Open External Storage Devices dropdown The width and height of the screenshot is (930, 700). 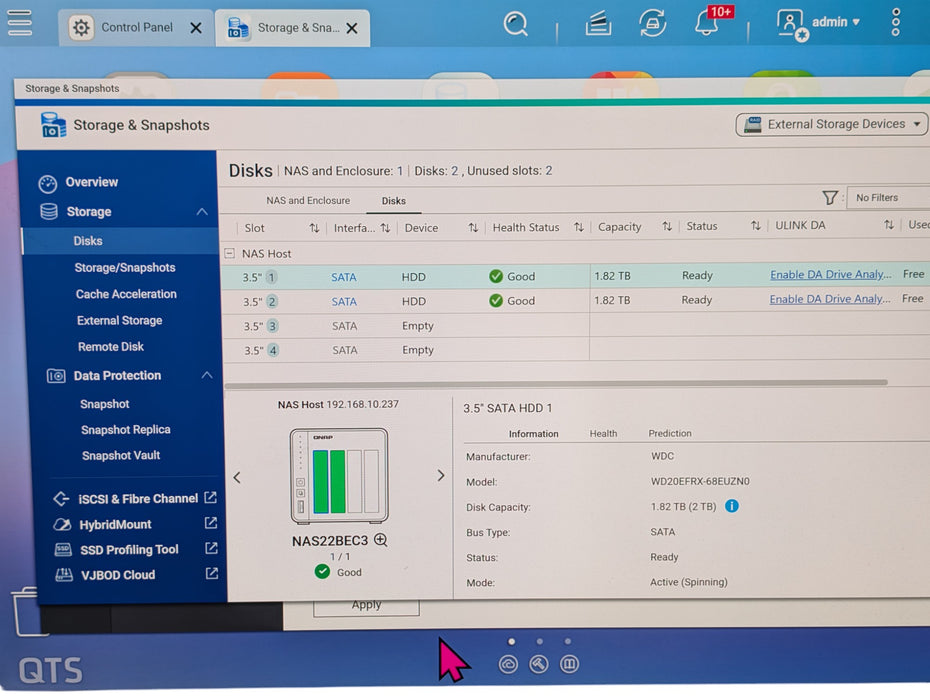click(832, 125)
